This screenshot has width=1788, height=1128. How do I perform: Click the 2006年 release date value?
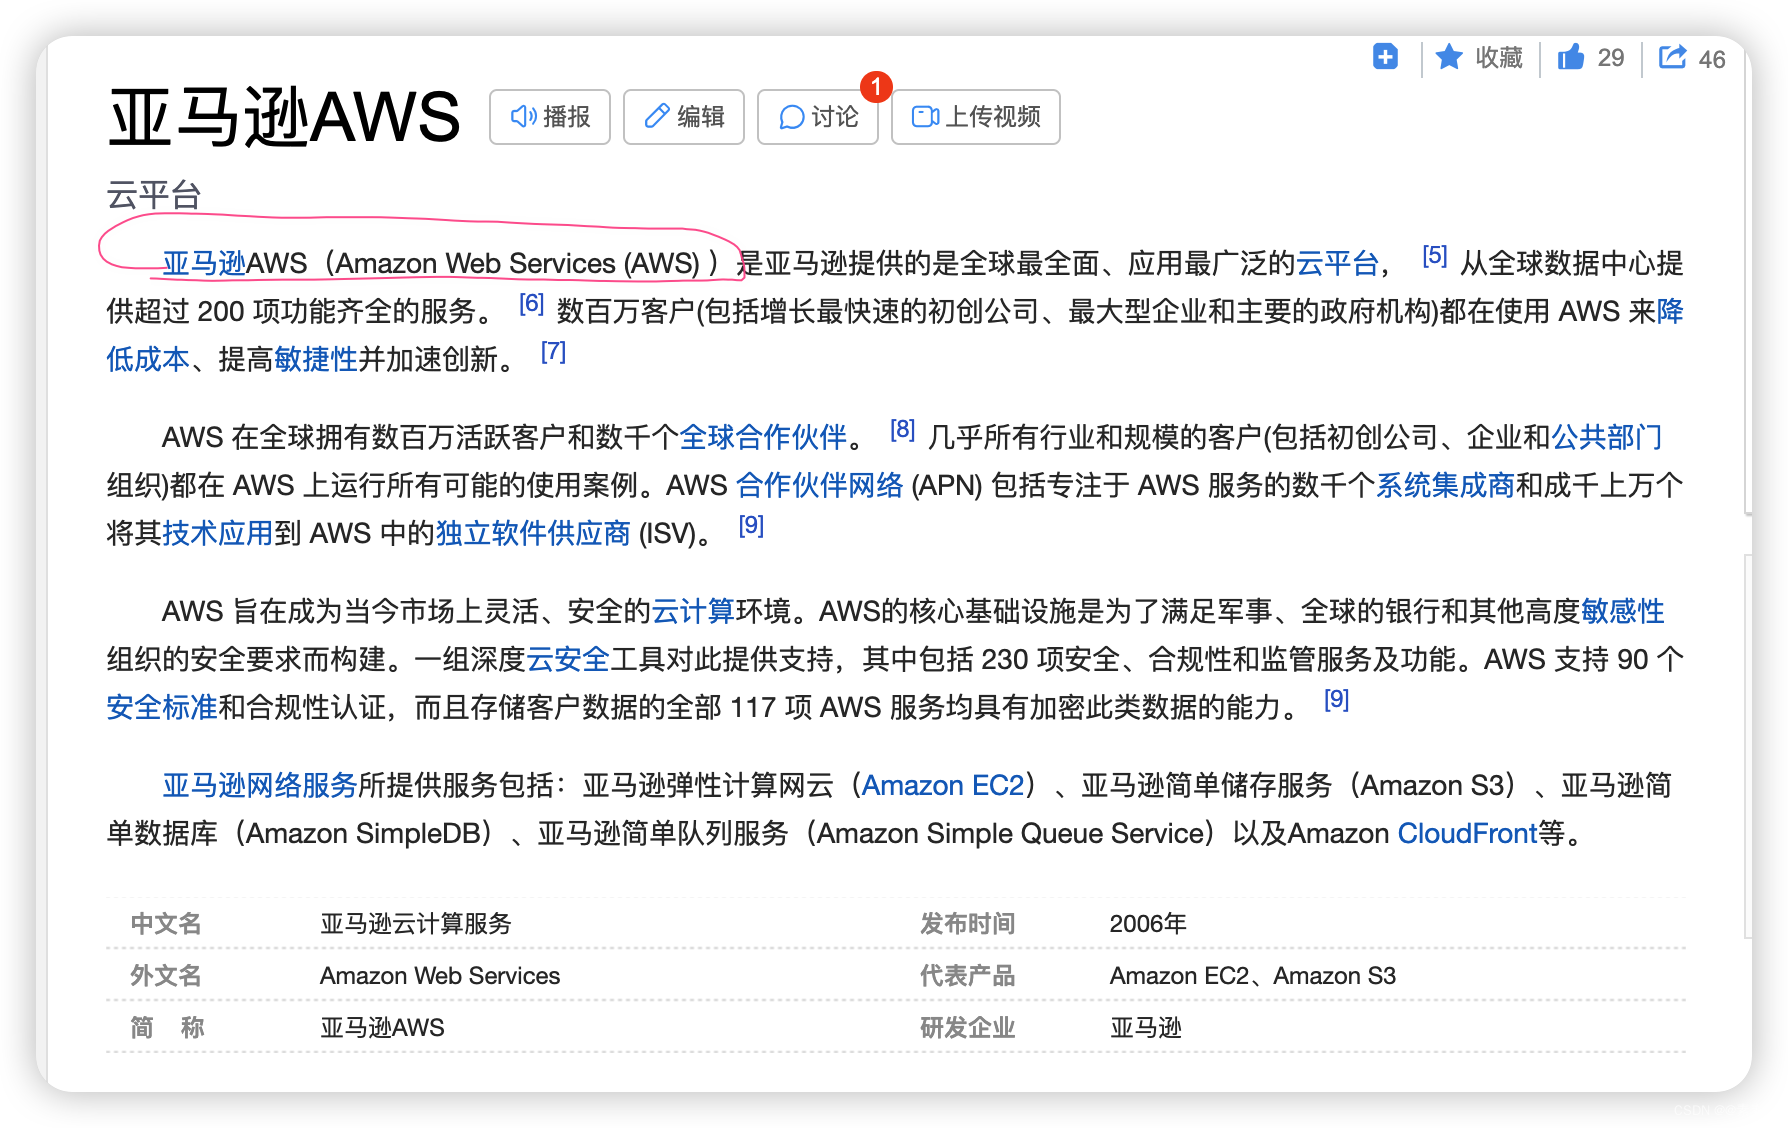[1148, 923]
